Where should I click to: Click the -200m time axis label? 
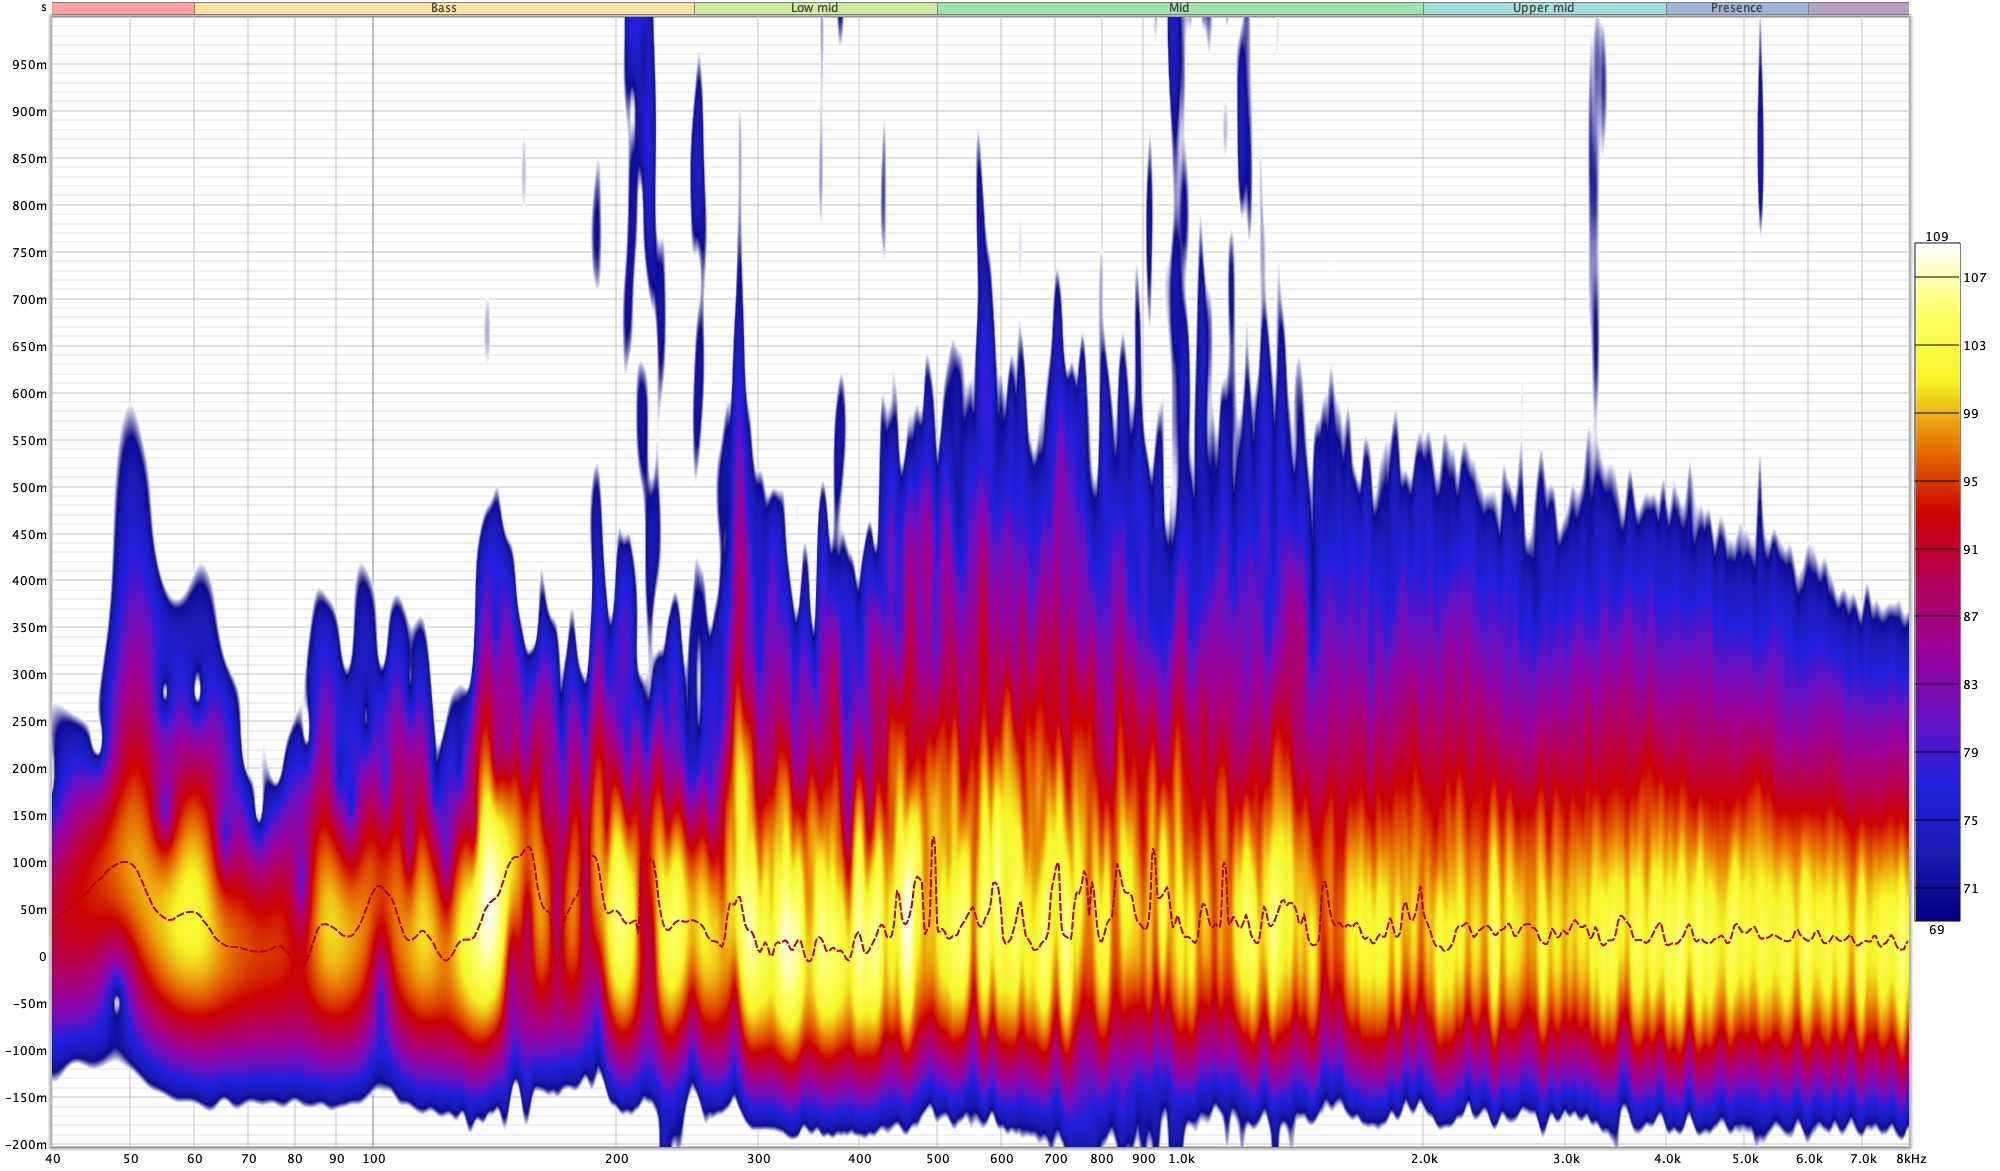[26, 1144]
